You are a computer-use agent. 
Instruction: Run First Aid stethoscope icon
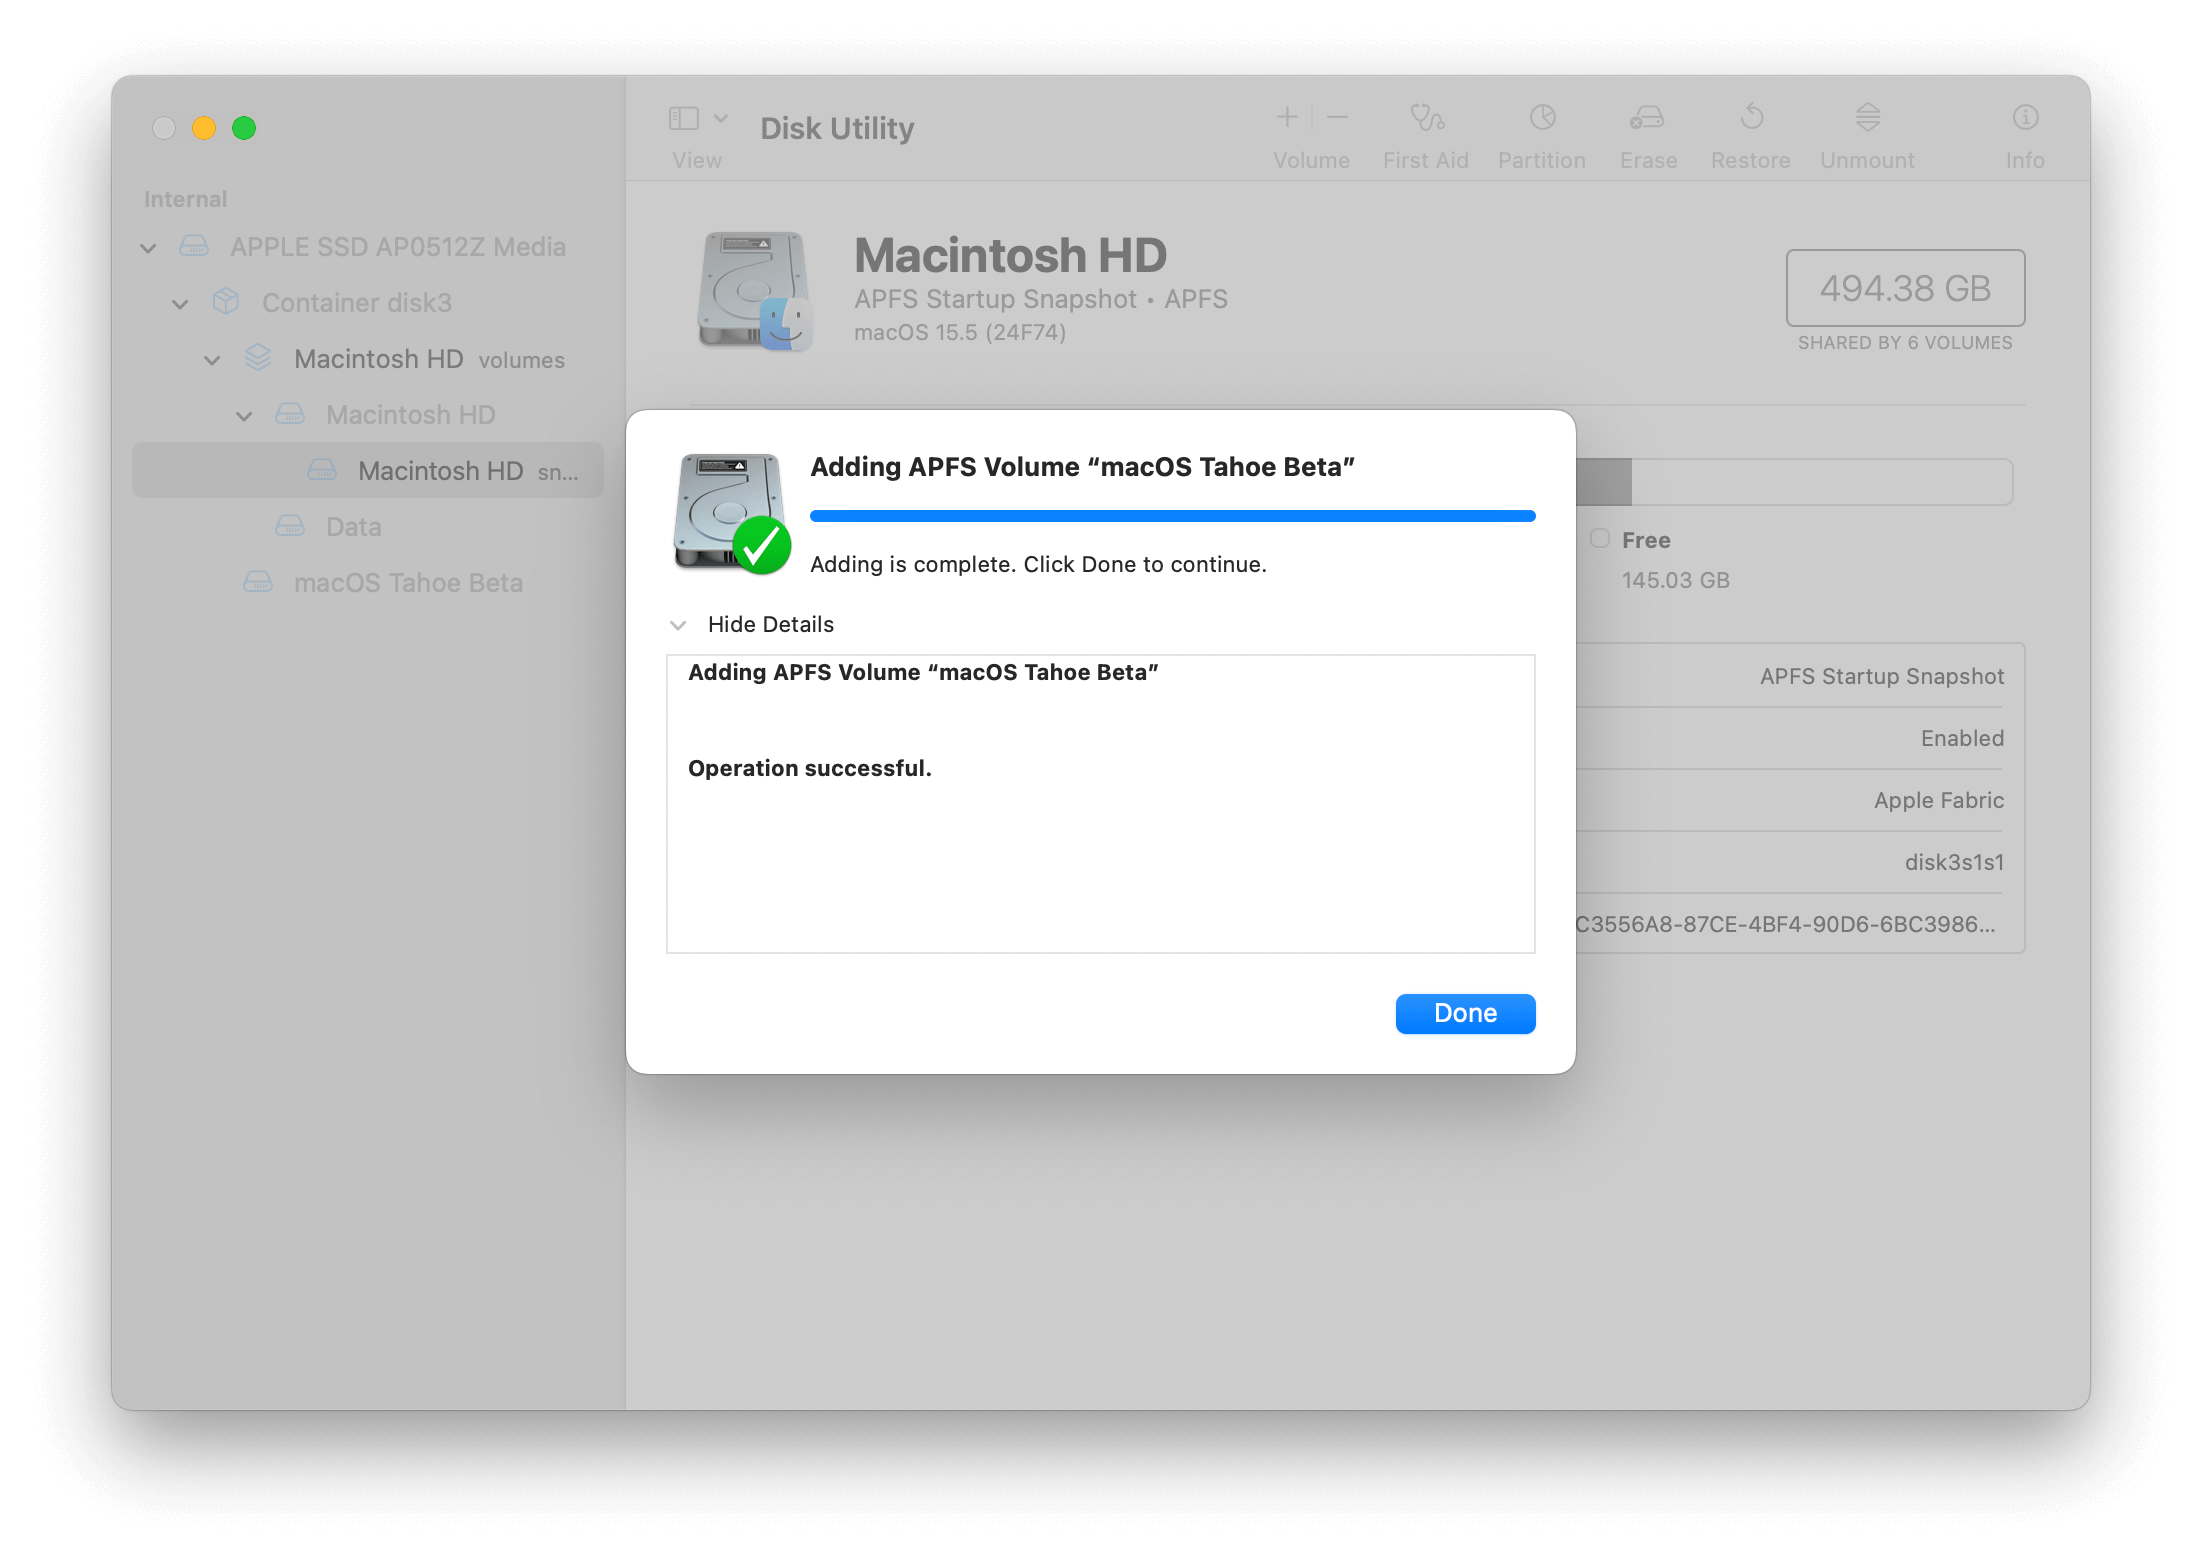(x=1427, y=118)
